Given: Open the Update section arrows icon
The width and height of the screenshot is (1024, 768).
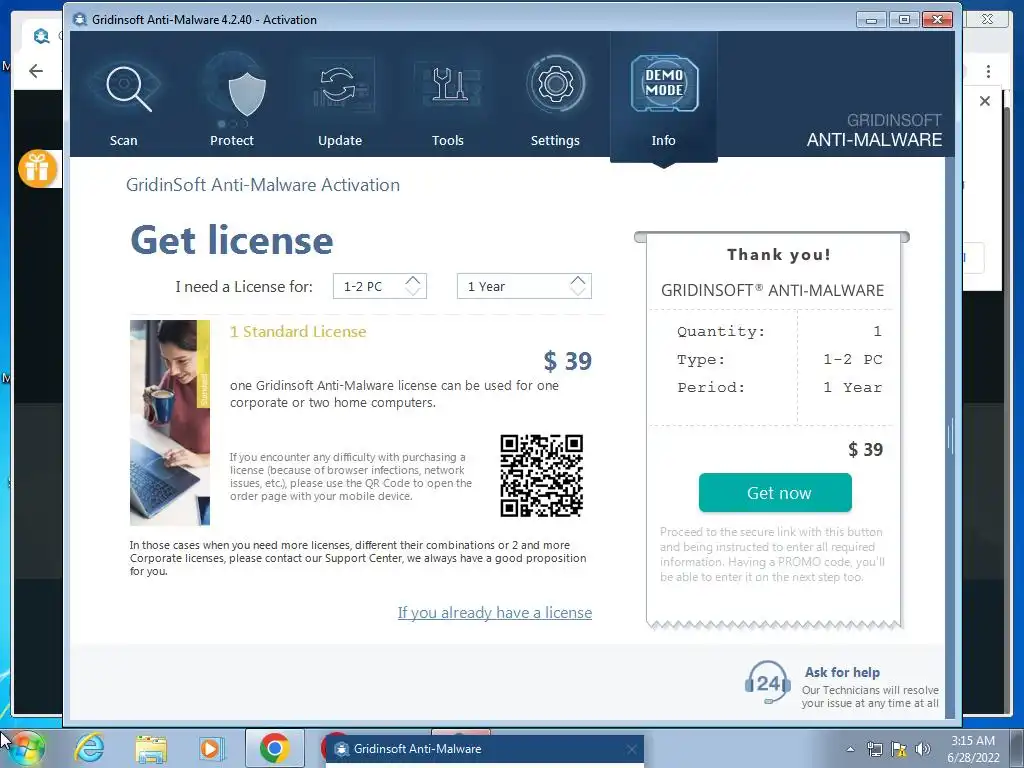Looking at the screenshot, I should coord(339,86).
